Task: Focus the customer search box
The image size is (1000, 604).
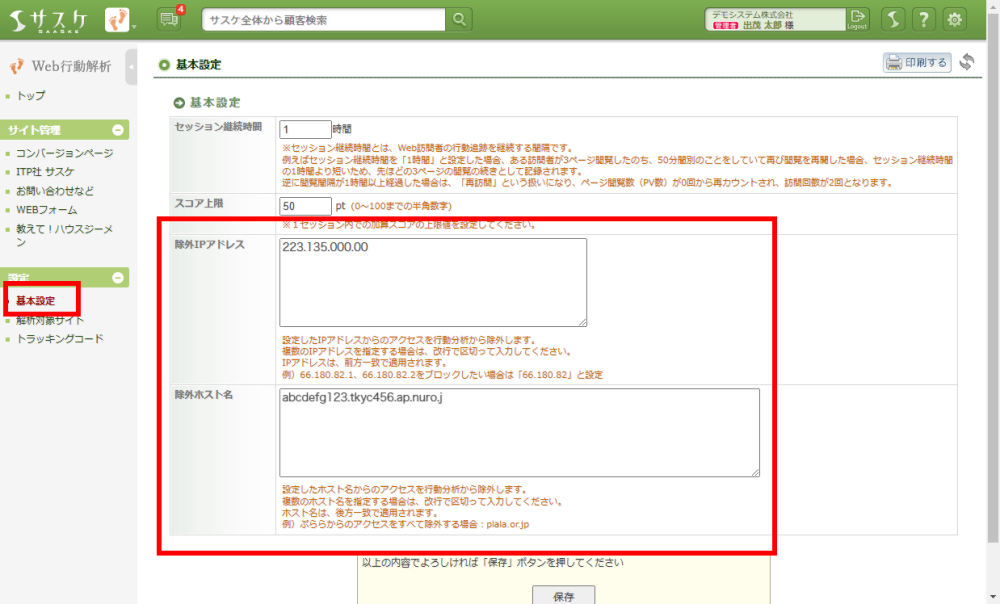Action: point(323,20)
